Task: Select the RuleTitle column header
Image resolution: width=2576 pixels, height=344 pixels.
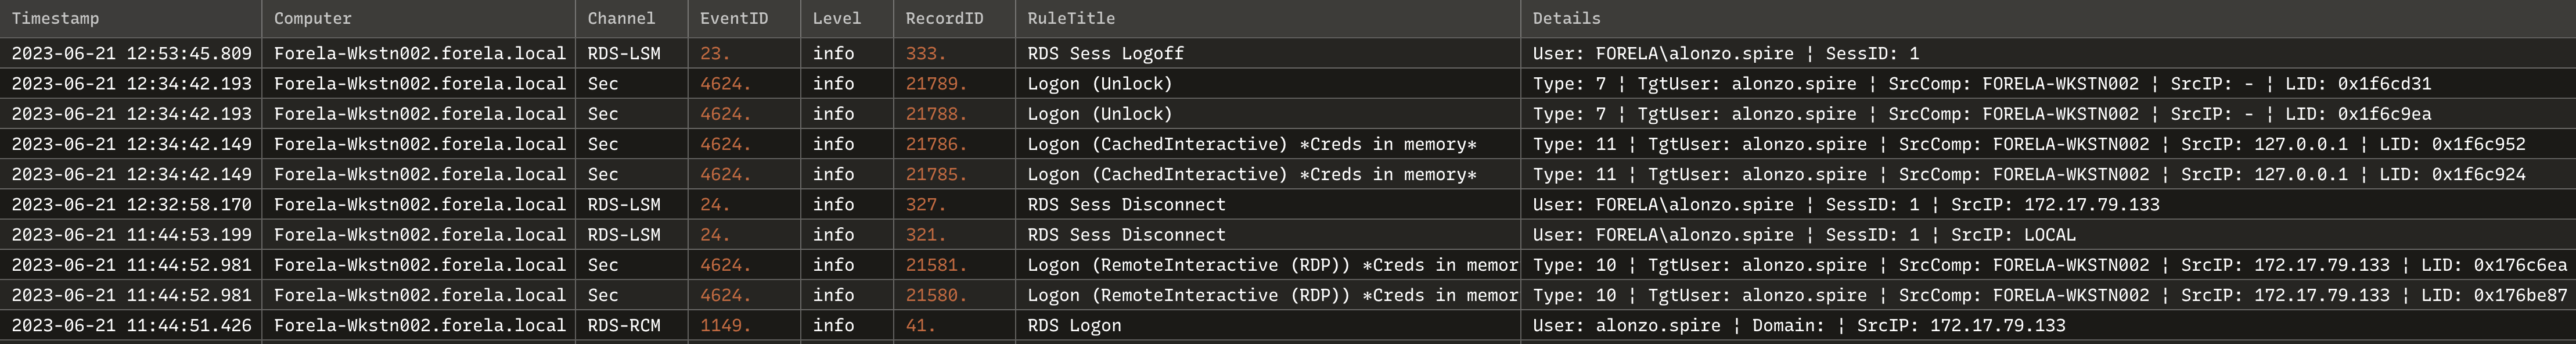Action: 1268,19
